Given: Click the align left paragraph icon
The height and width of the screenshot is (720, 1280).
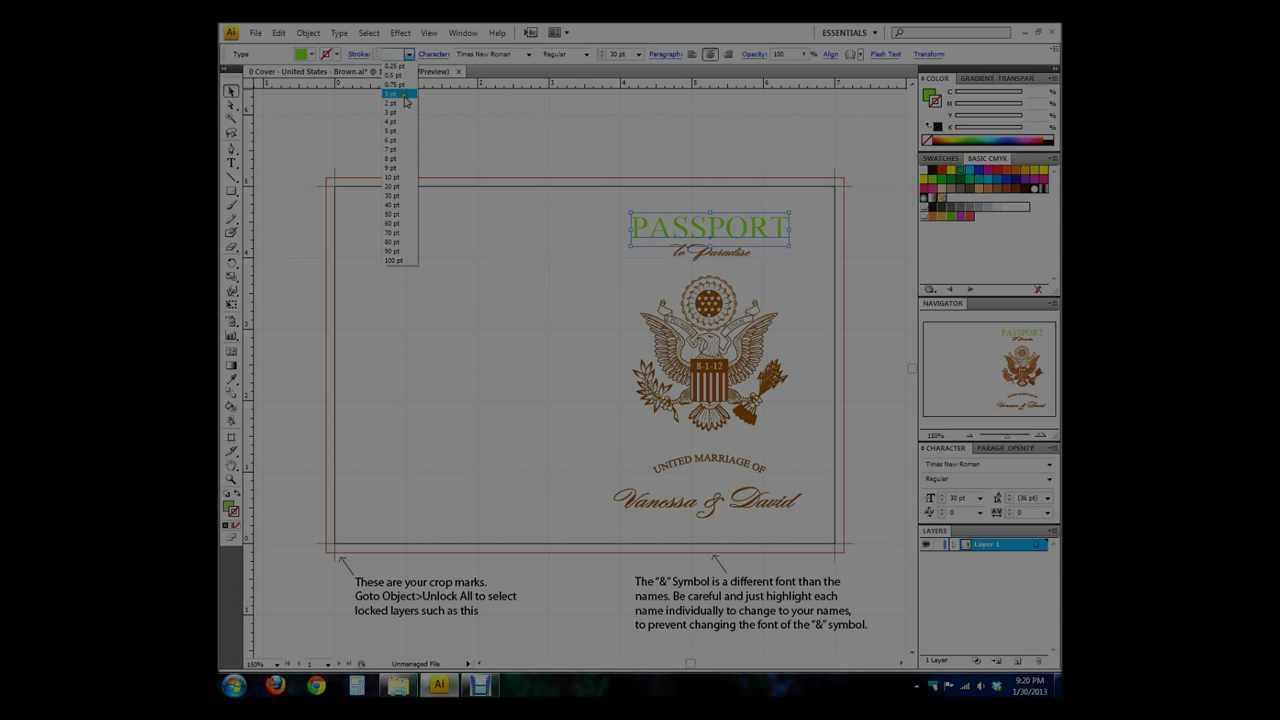Looking at the screenshot, I should [692, 54].
